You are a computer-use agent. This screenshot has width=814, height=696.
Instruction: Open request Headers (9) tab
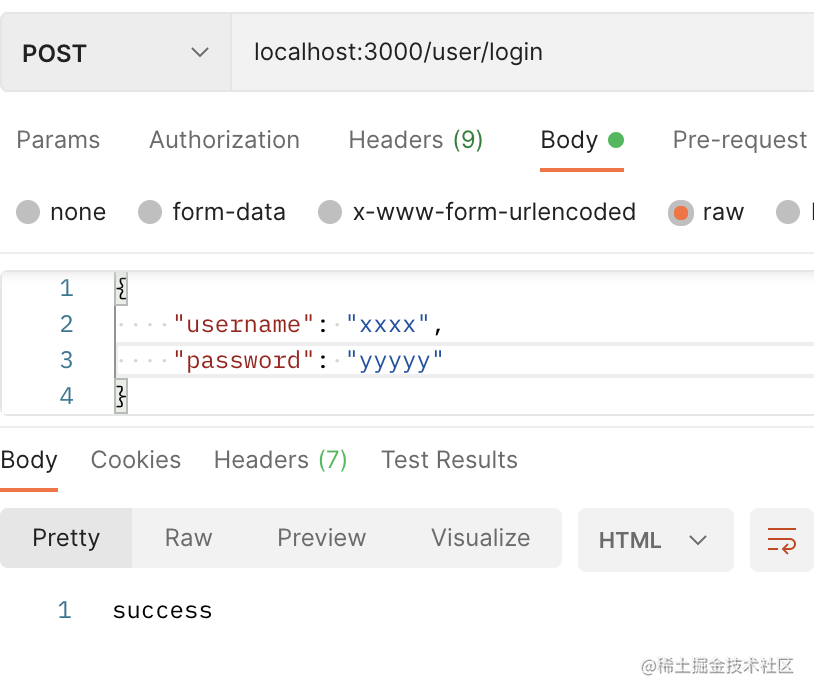click(x=415, y=140)
